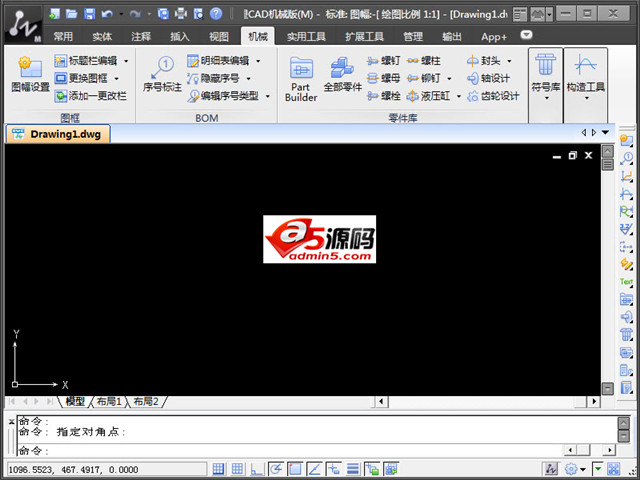Insert a 螺母 nut part
The width and height of the screenshot is (640, 480).
click(x=383, y=78)
